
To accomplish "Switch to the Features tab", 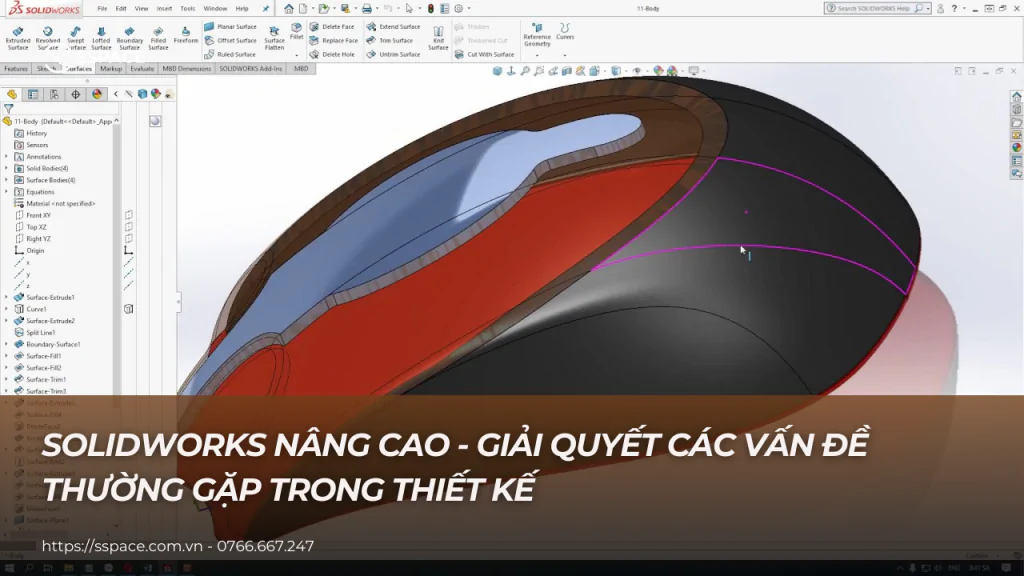I will (x=16, y=69).
